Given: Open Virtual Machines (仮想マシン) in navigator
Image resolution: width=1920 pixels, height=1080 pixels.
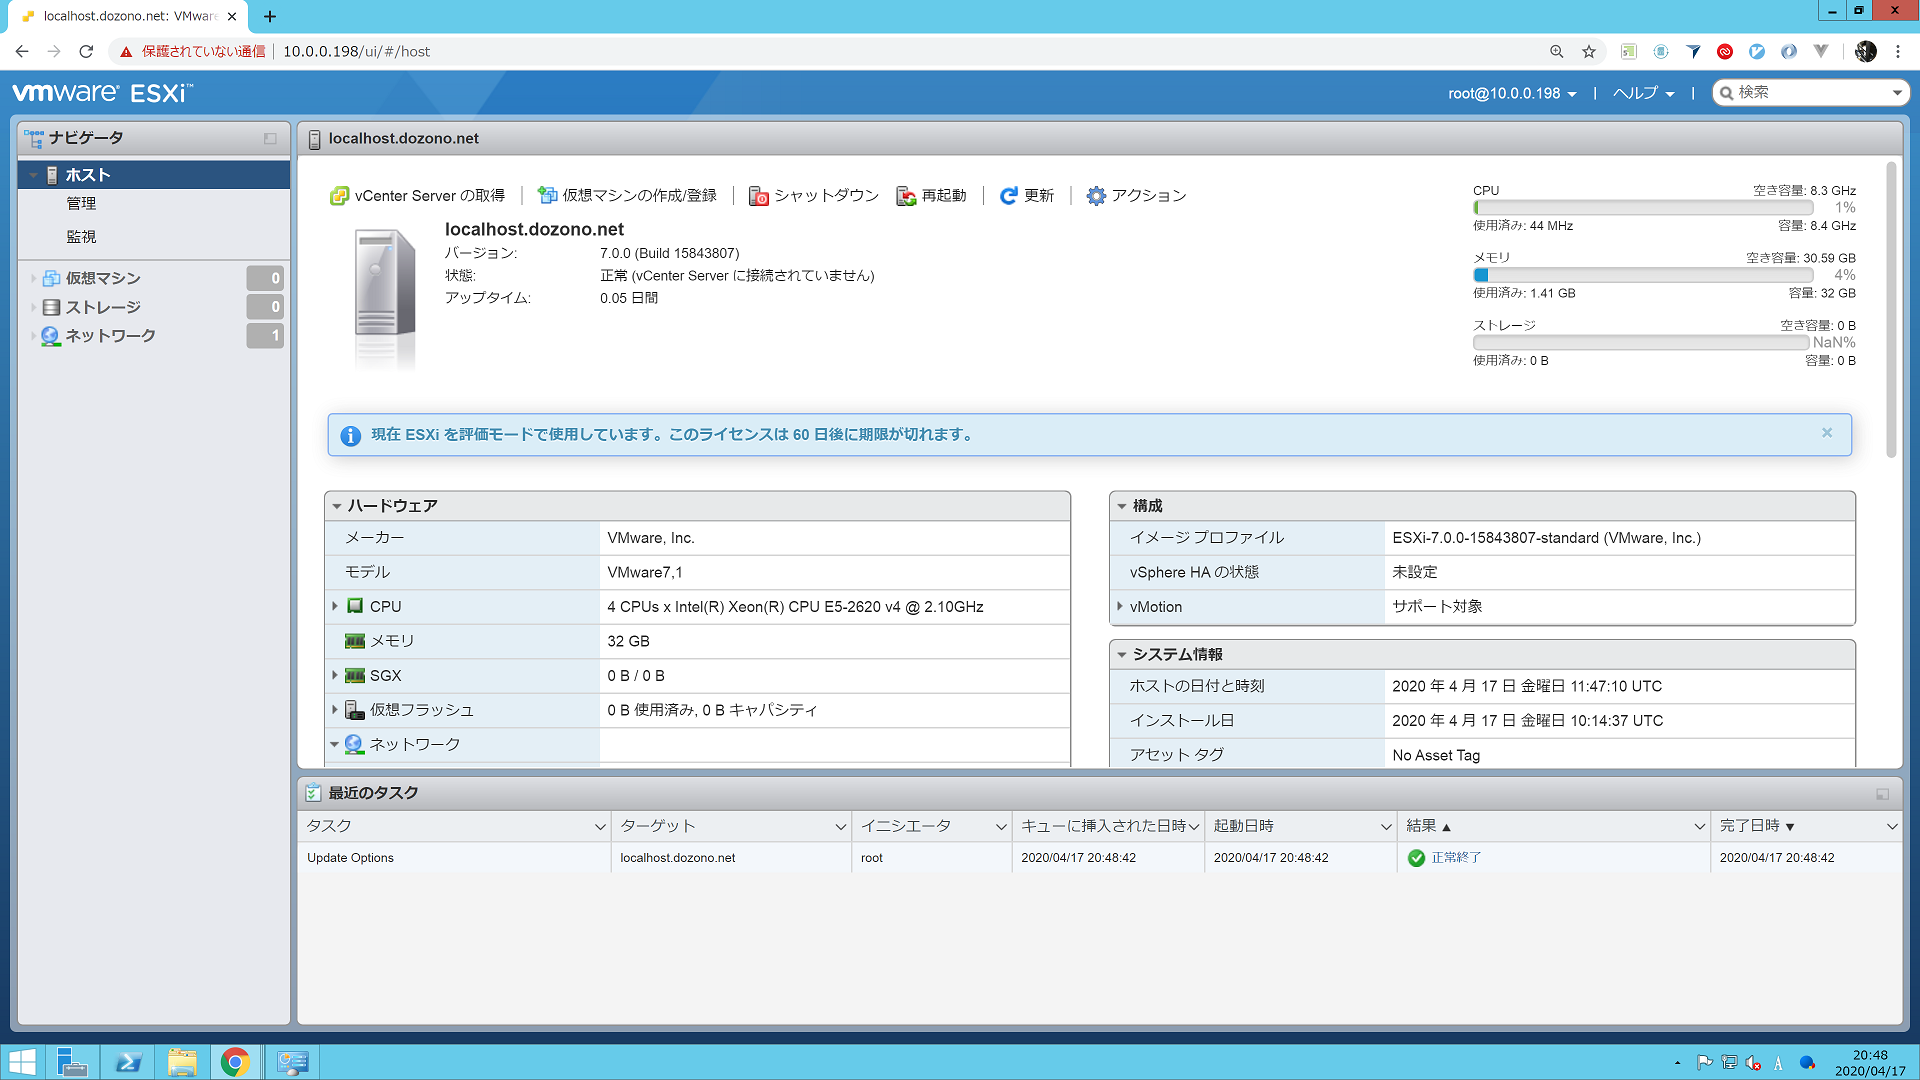Looking at the screenshot, I should 103,278.
